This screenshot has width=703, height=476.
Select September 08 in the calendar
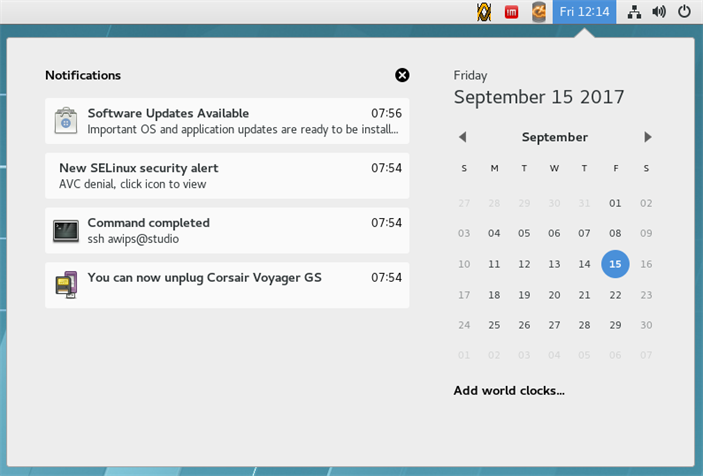pos(615,233)
